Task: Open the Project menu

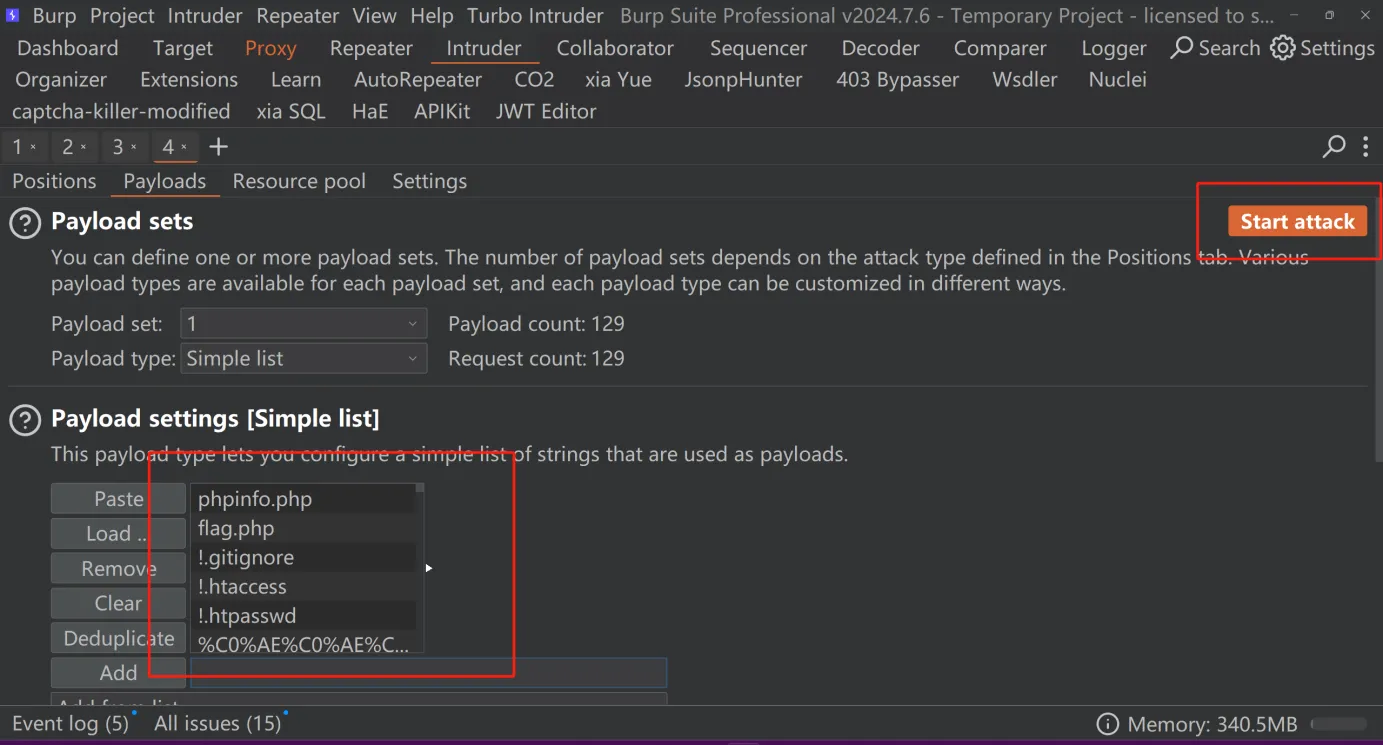Action: click(122, 16)
